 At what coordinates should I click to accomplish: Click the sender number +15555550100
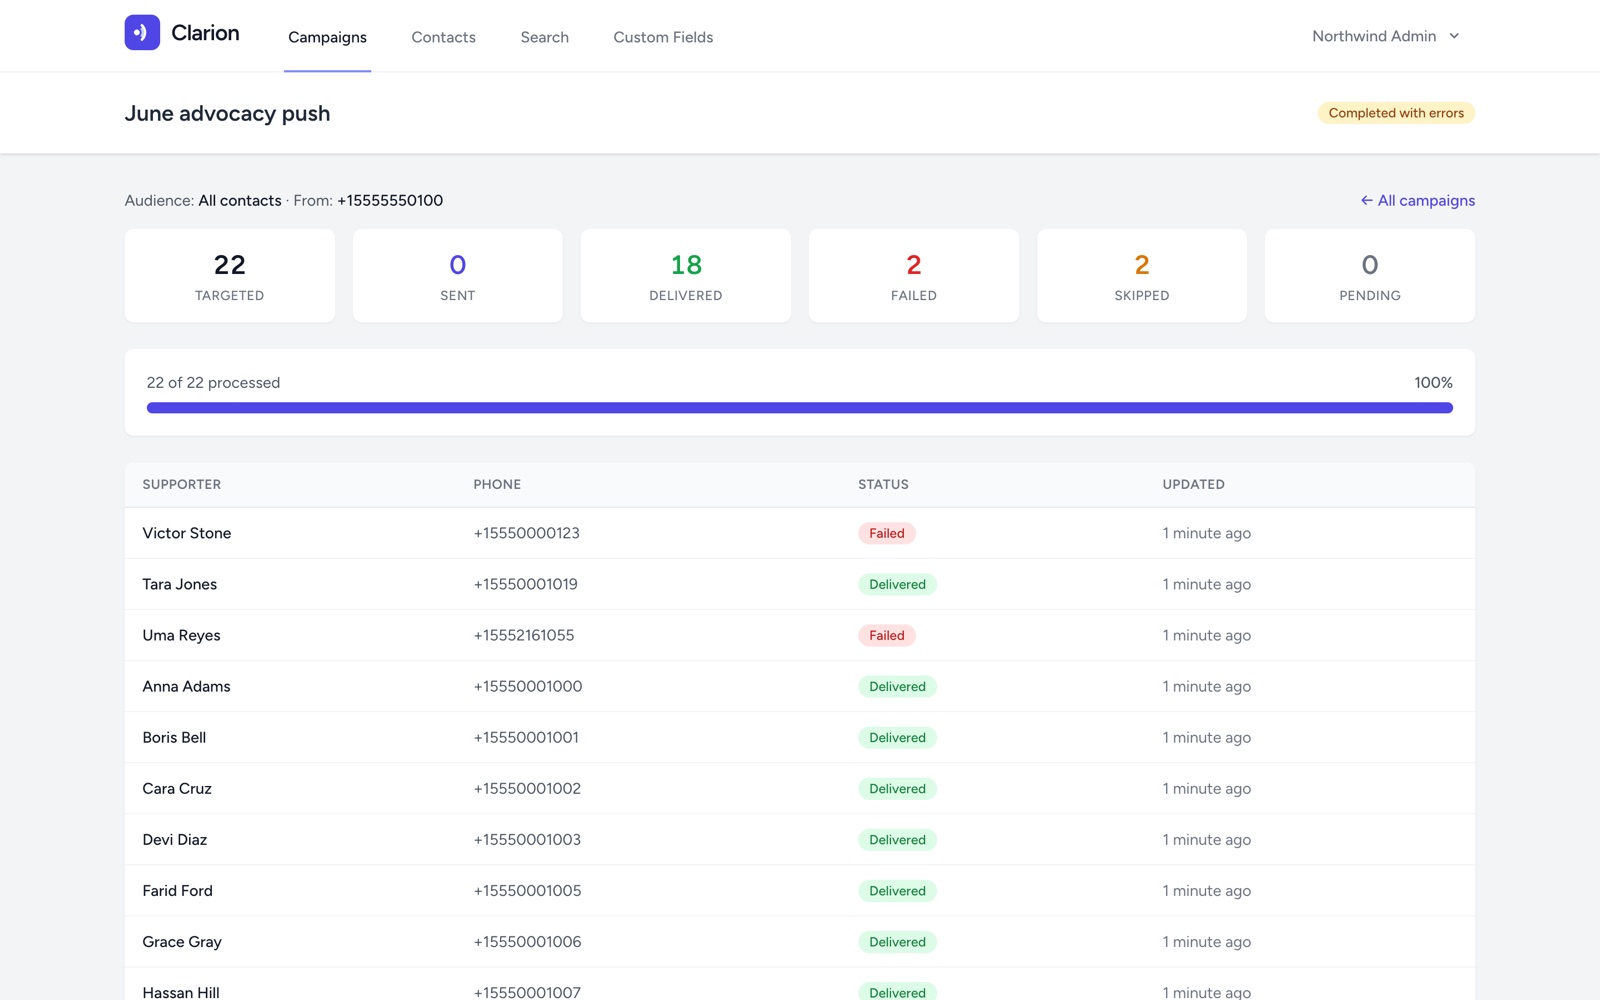390,200
